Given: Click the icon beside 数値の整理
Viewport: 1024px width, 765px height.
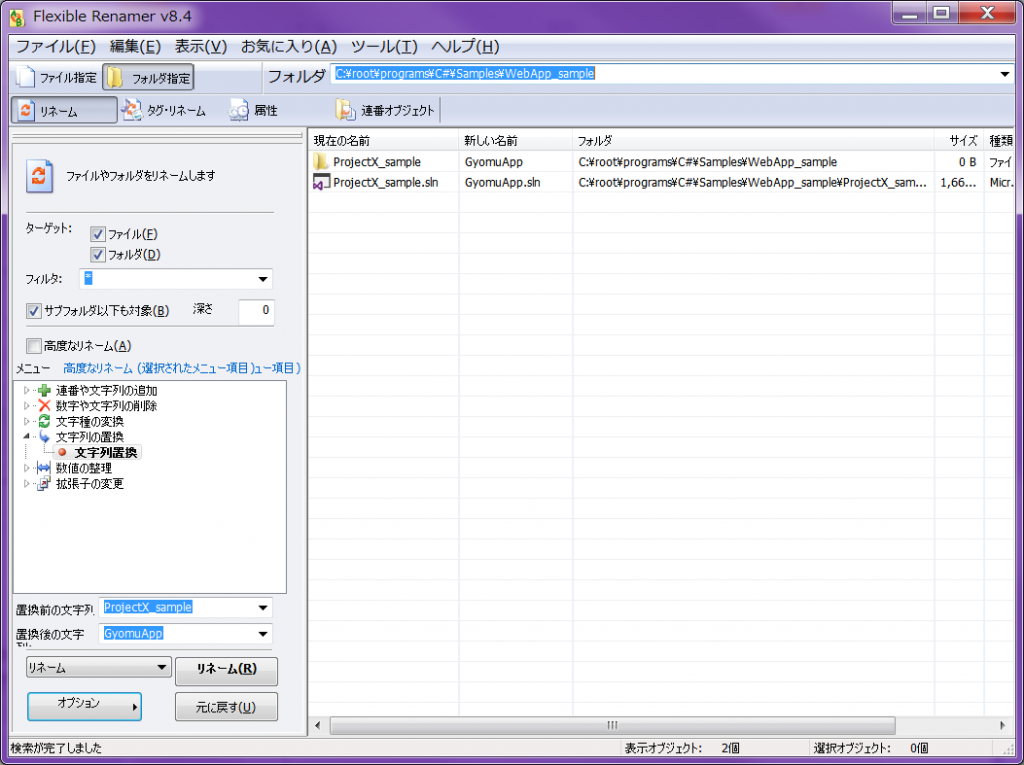Looking at the screenshot, I should coord(44,468).
